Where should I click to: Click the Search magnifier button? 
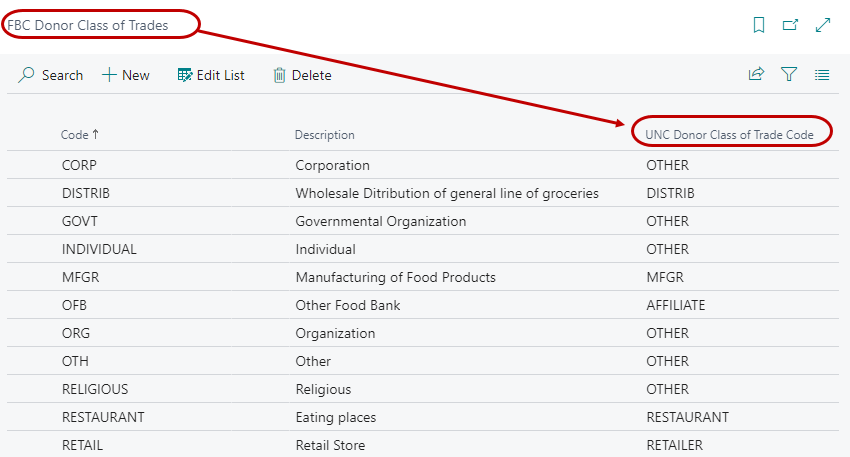[x=51, y=75]
